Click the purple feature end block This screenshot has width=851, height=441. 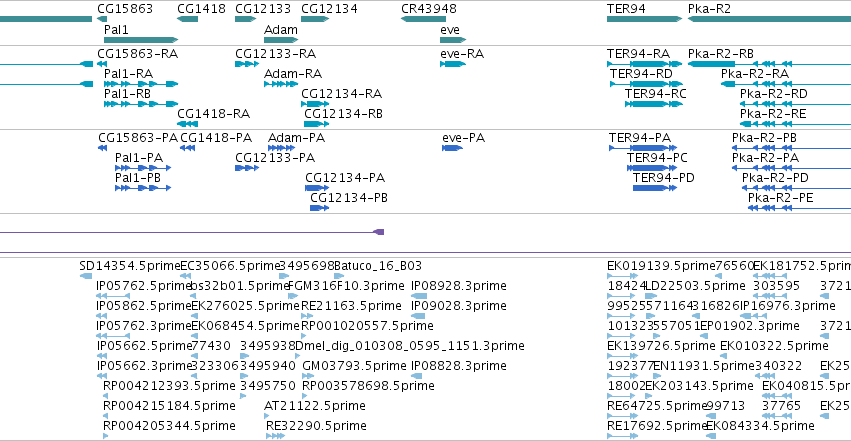(x=379, y=232)
